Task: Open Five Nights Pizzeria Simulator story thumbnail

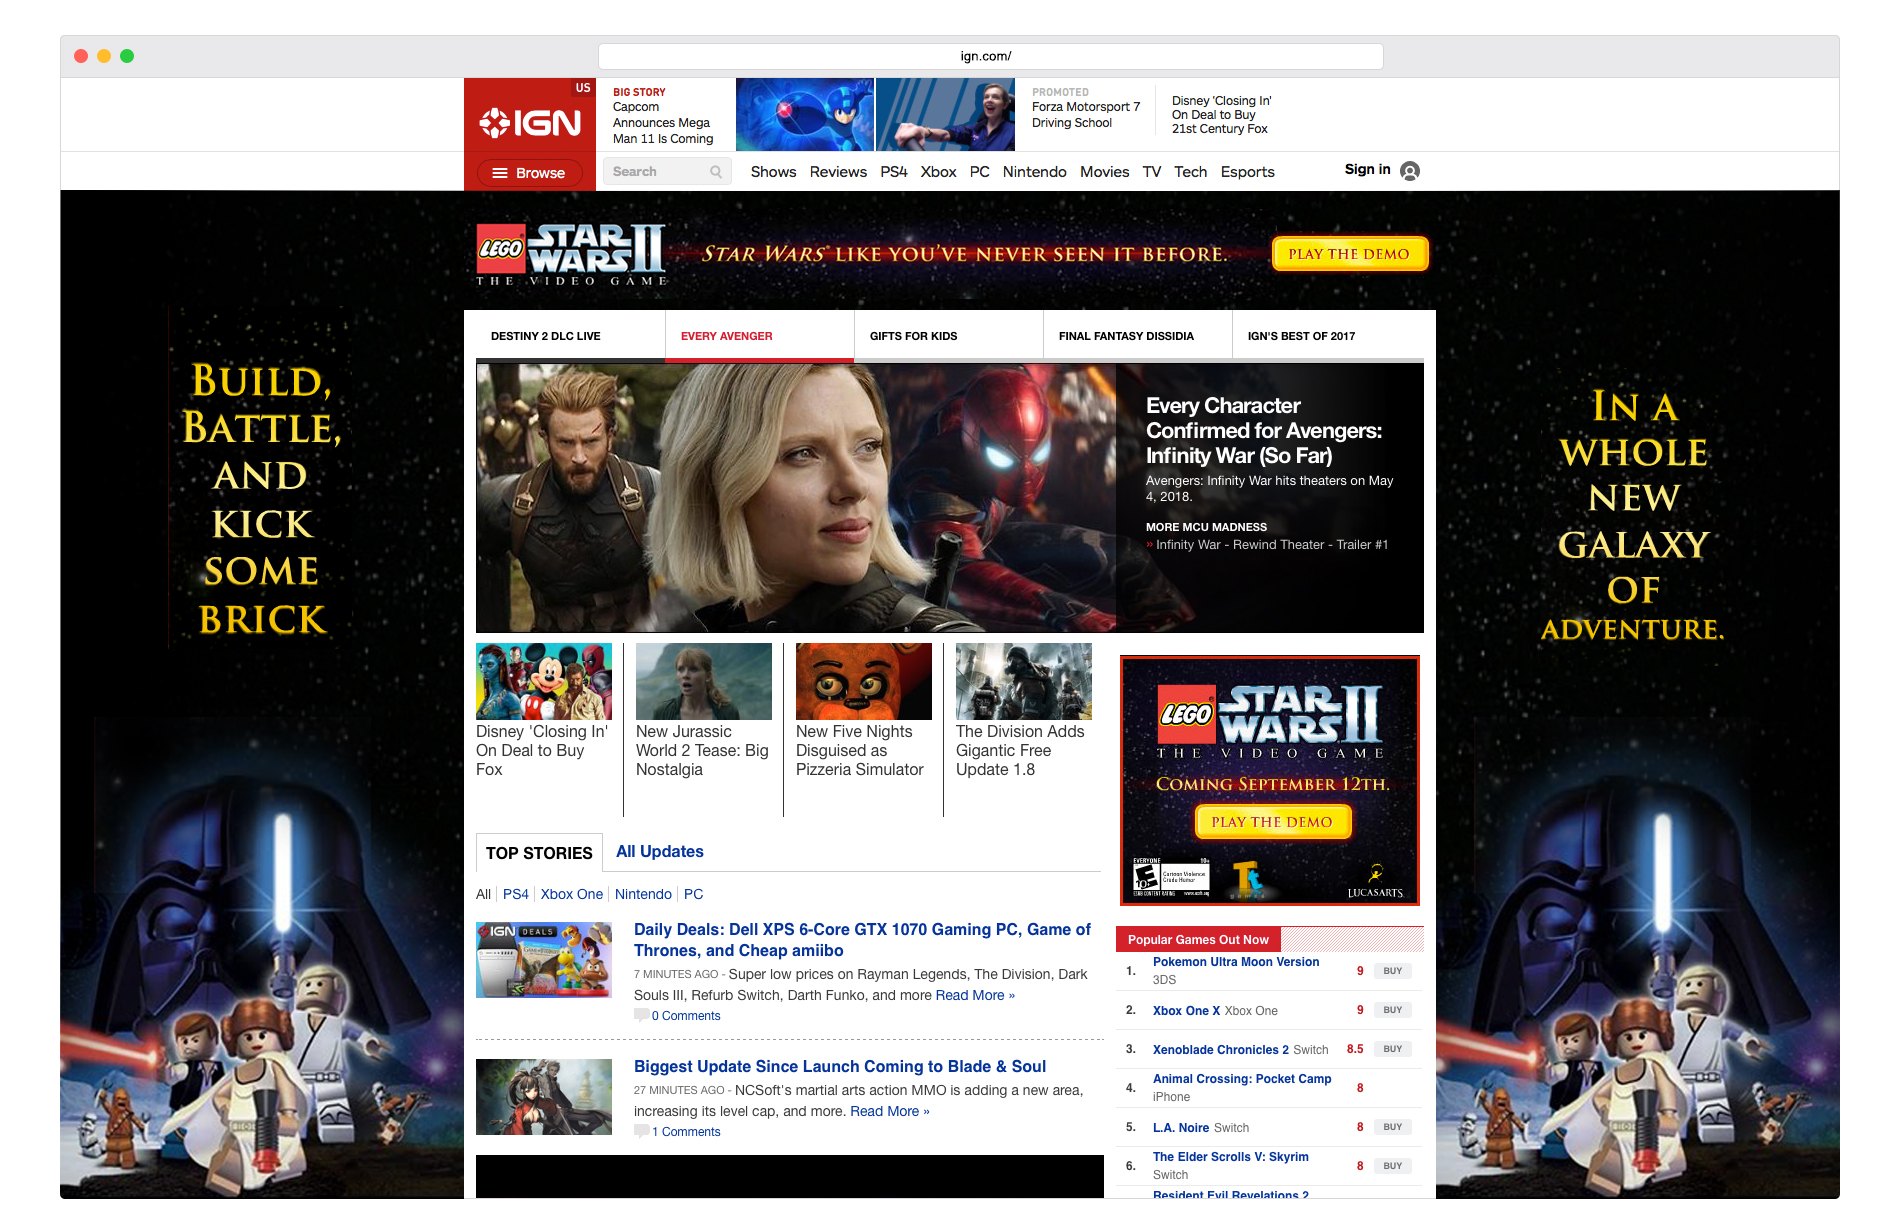Action: 864,682
